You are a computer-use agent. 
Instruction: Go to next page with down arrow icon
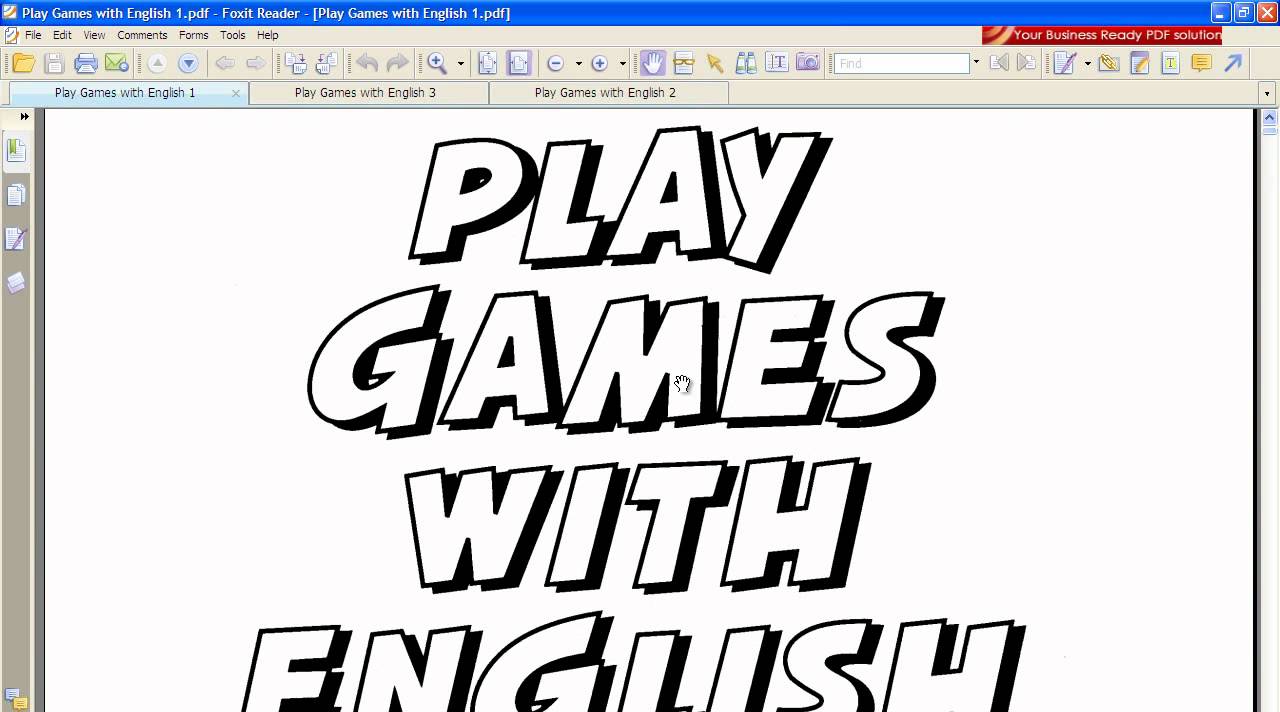tap(188, 63)
